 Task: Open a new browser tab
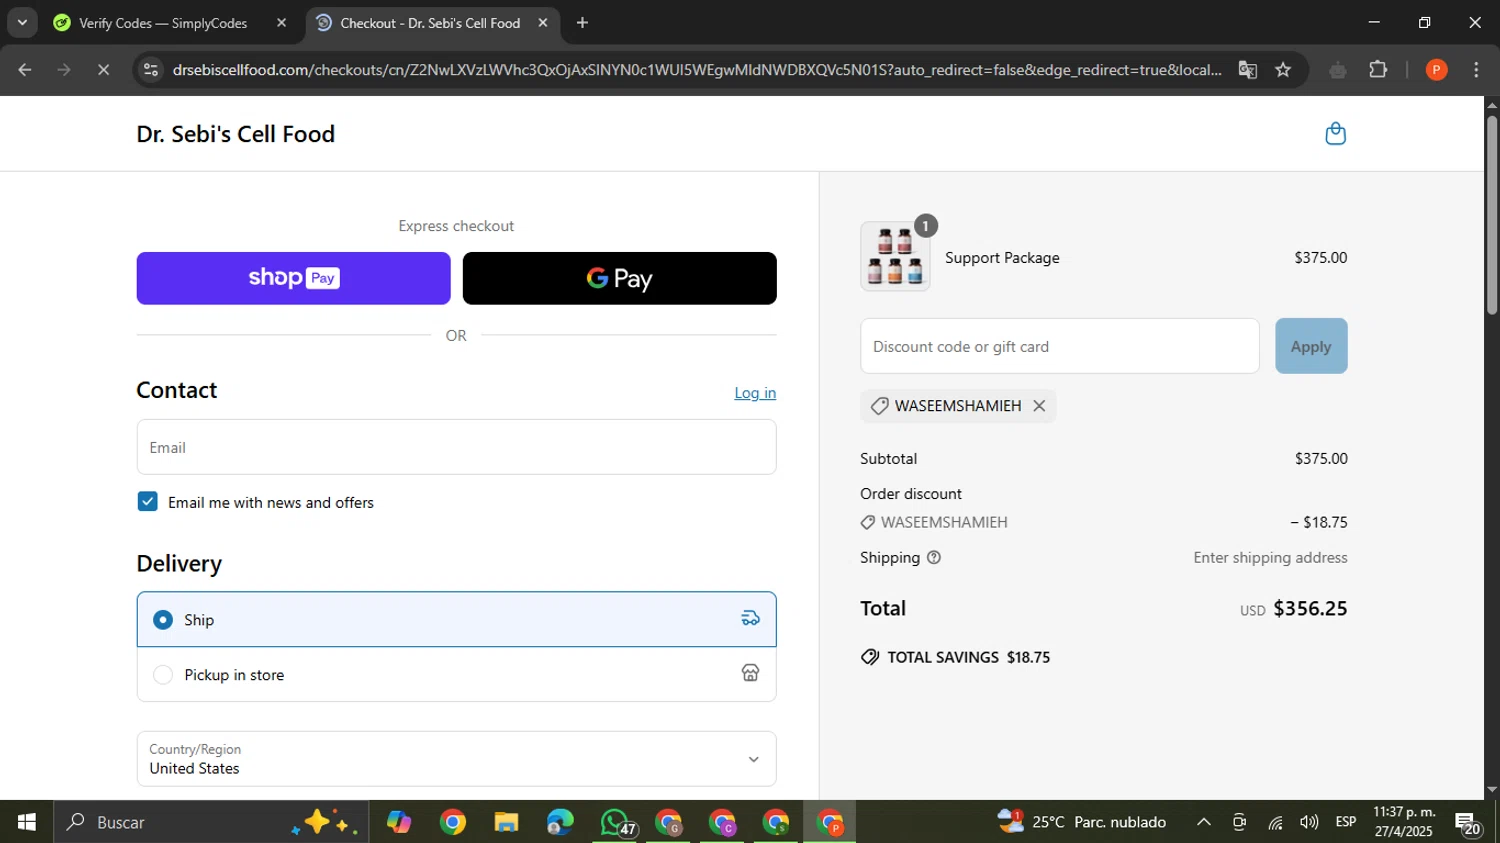click(x=582, y=22)
